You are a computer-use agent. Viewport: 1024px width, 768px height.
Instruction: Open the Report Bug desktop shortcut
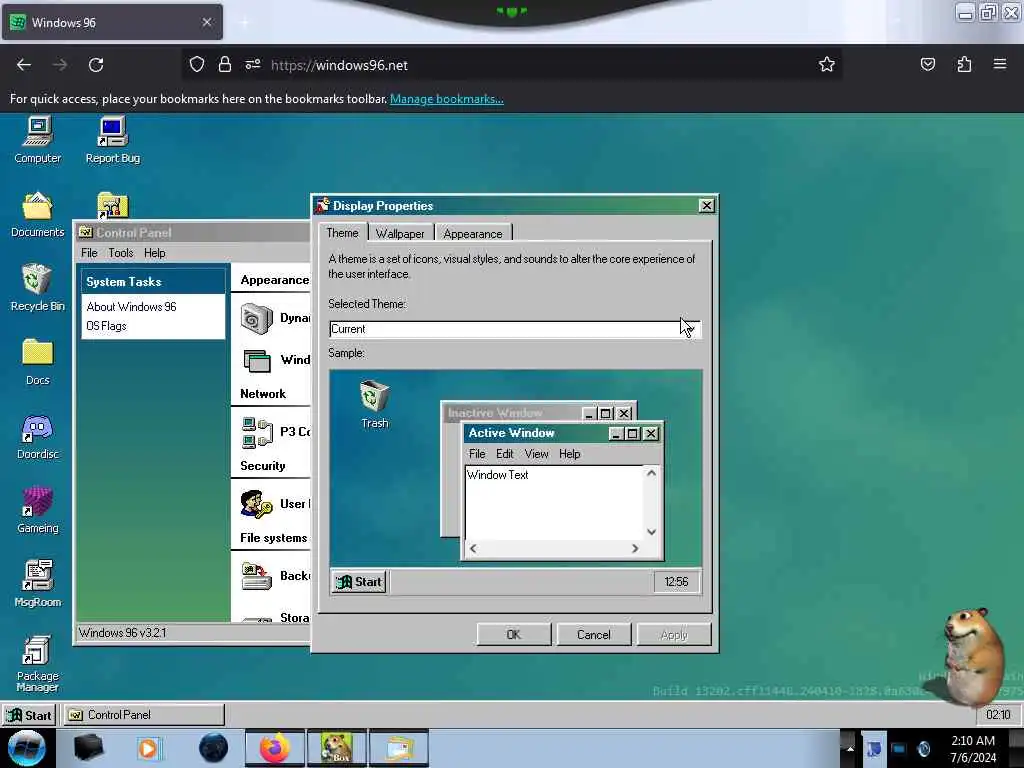pos(112,138)
